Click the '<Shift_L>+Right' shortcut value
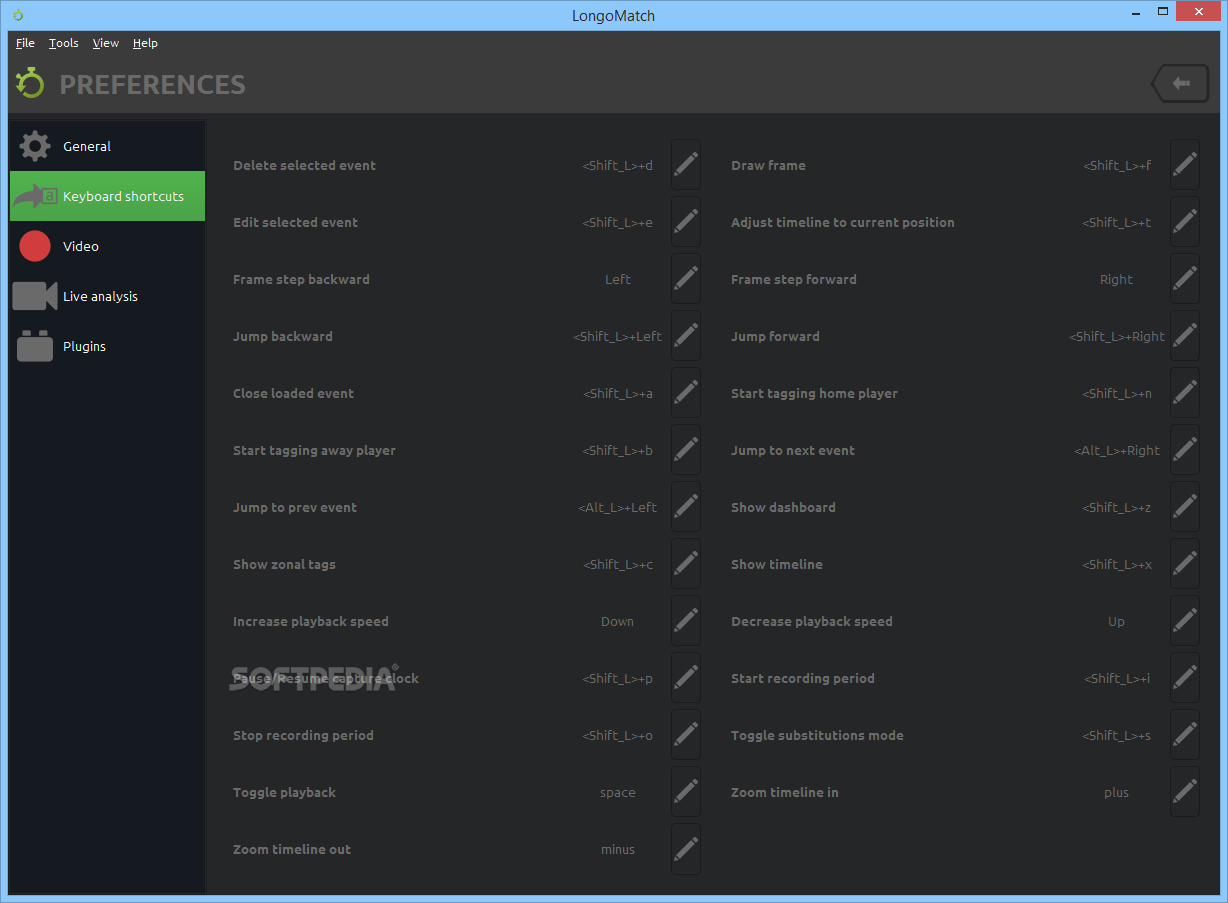Image resolution: width=1228 pixels, height=903 pixels. pyautogui.click(x=1117, y=336)
